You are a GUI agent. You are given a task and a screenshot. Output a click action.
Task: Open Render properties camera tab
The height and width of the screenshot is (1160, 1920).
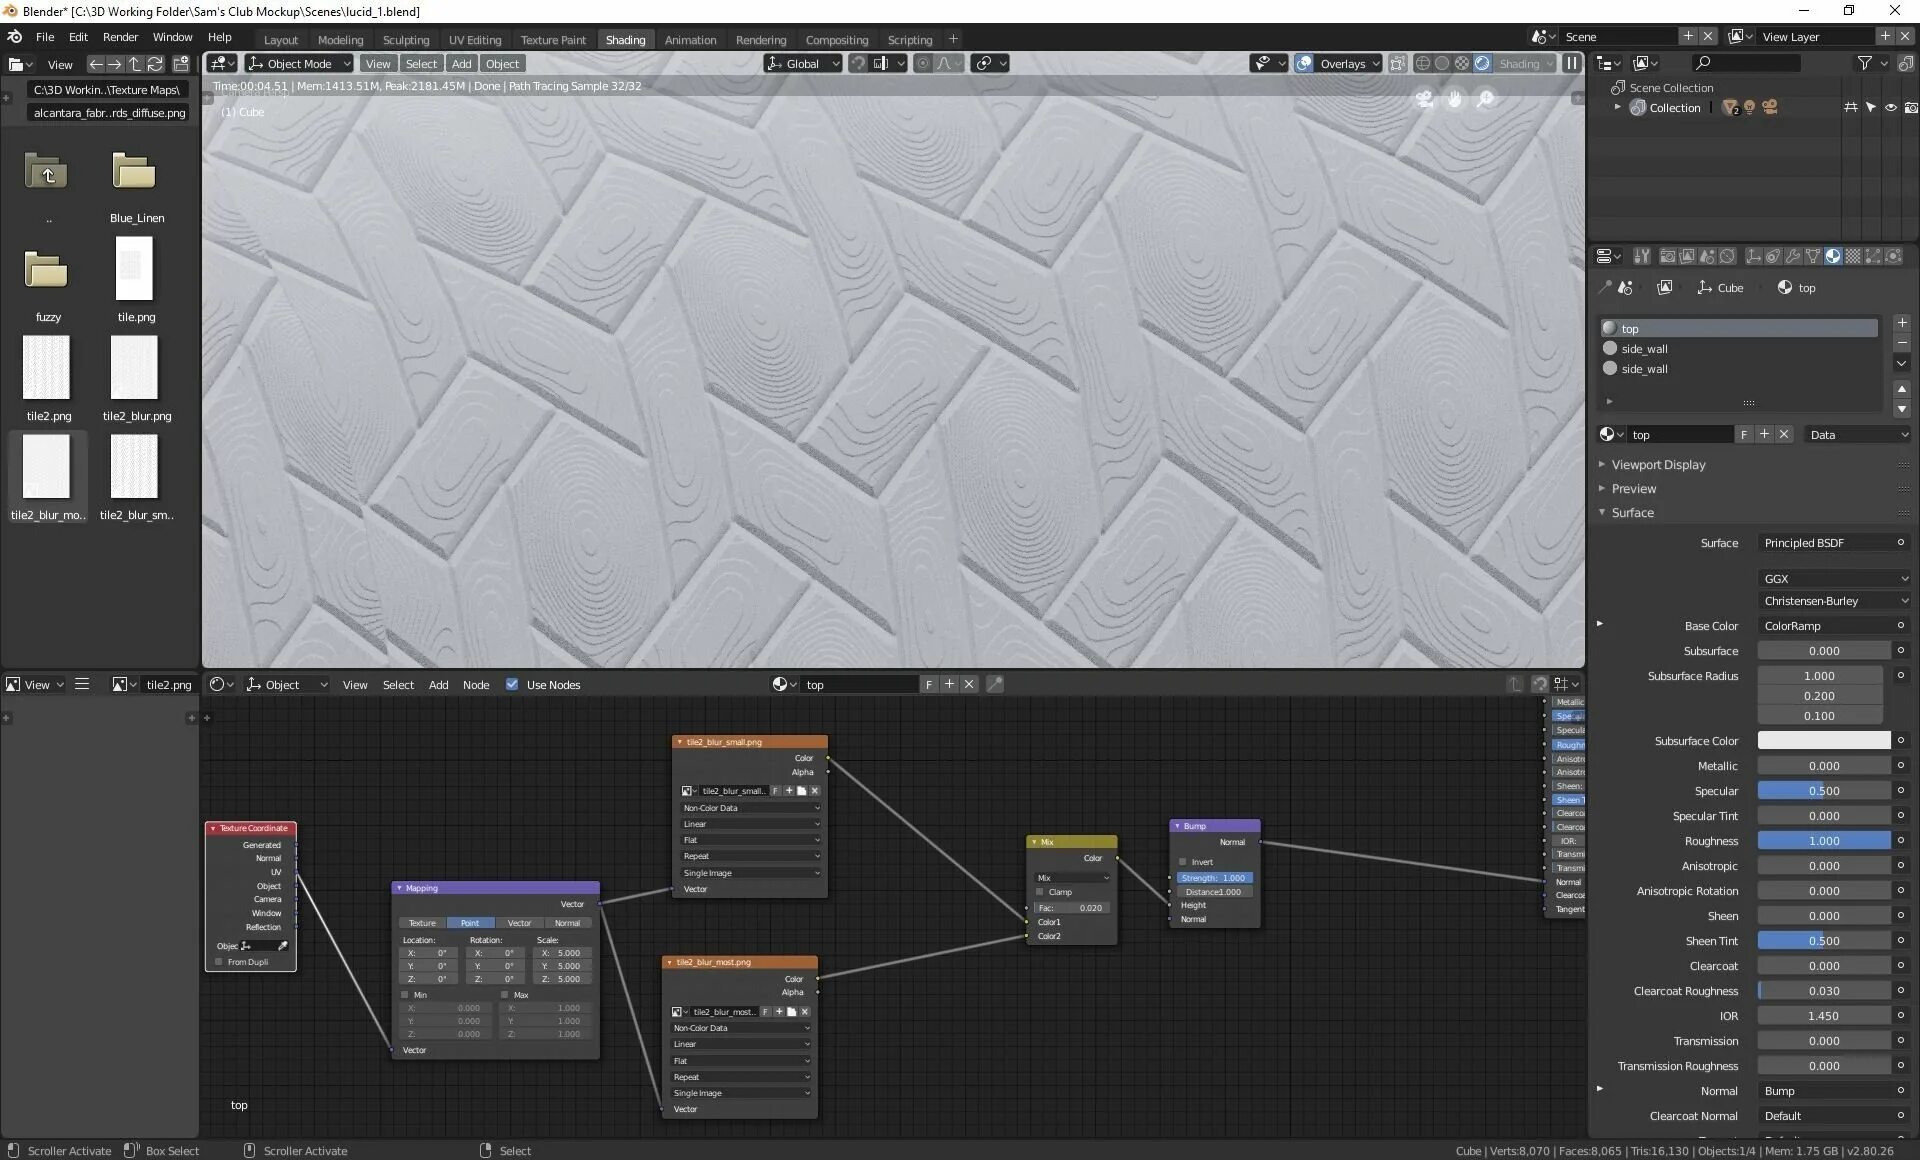tap(1667, 257)
